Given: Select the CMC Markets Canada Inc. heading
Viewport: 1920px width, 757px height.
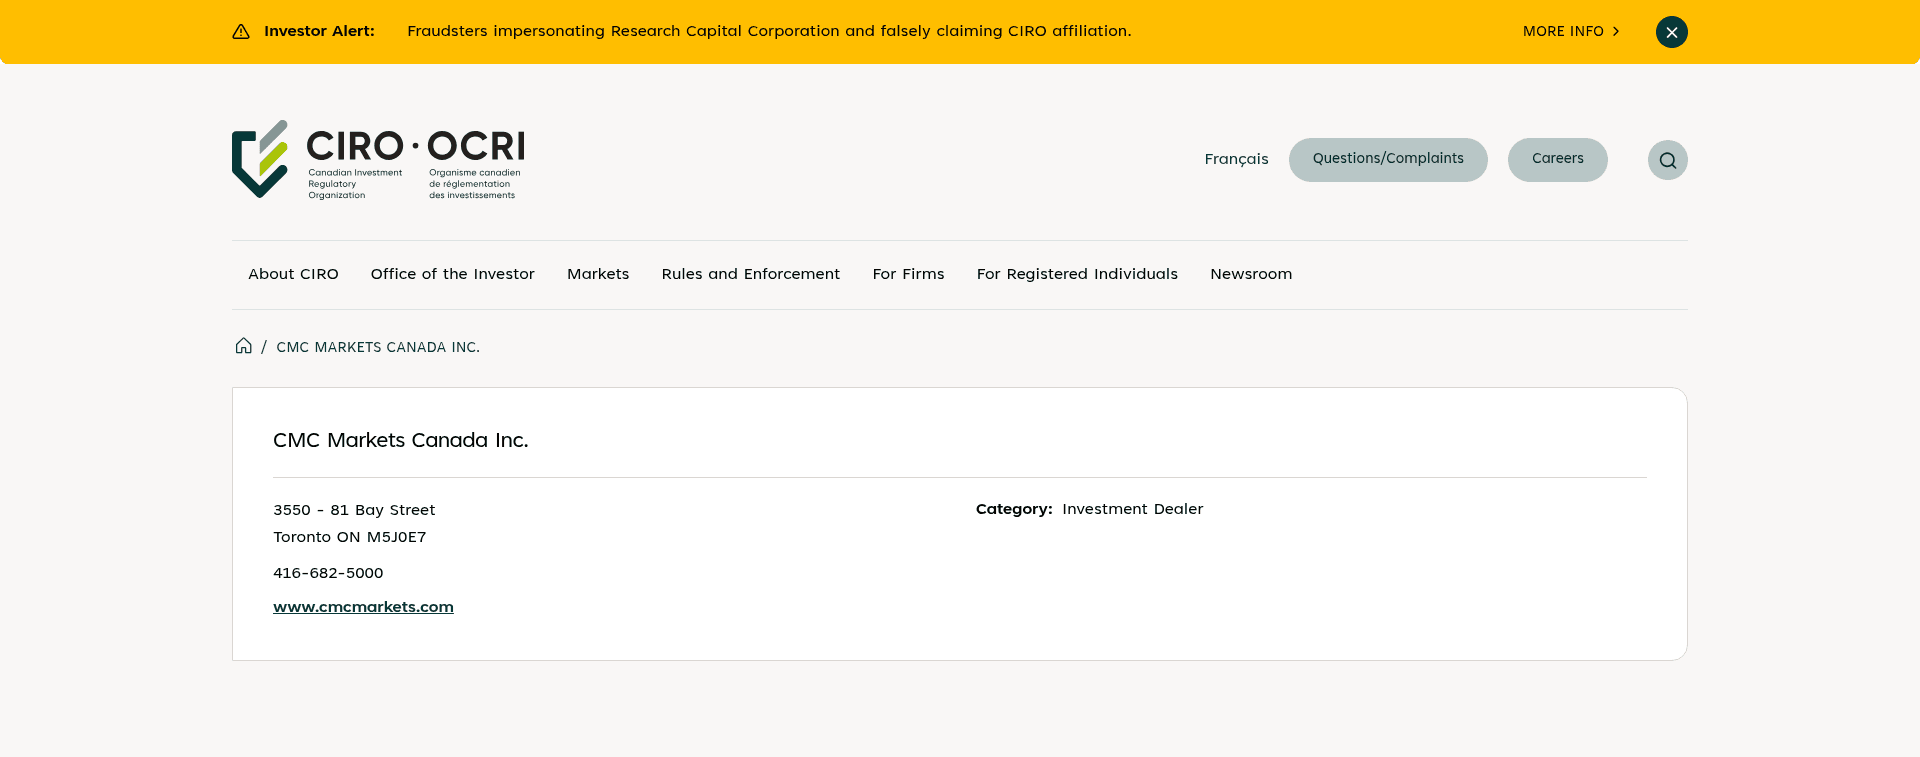Looking at the screenshot, I should point(401,440).
